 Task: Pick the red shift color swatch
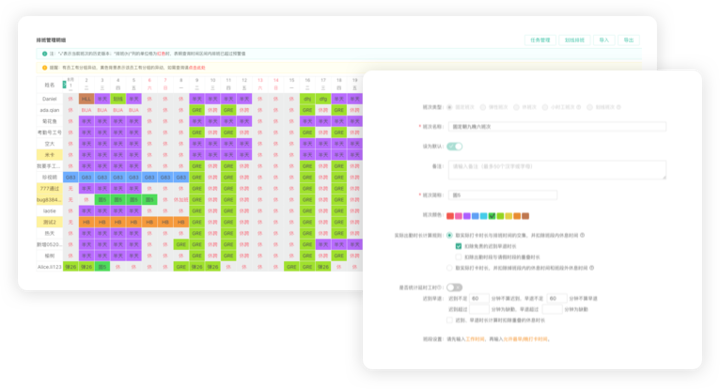pos(450,216)
